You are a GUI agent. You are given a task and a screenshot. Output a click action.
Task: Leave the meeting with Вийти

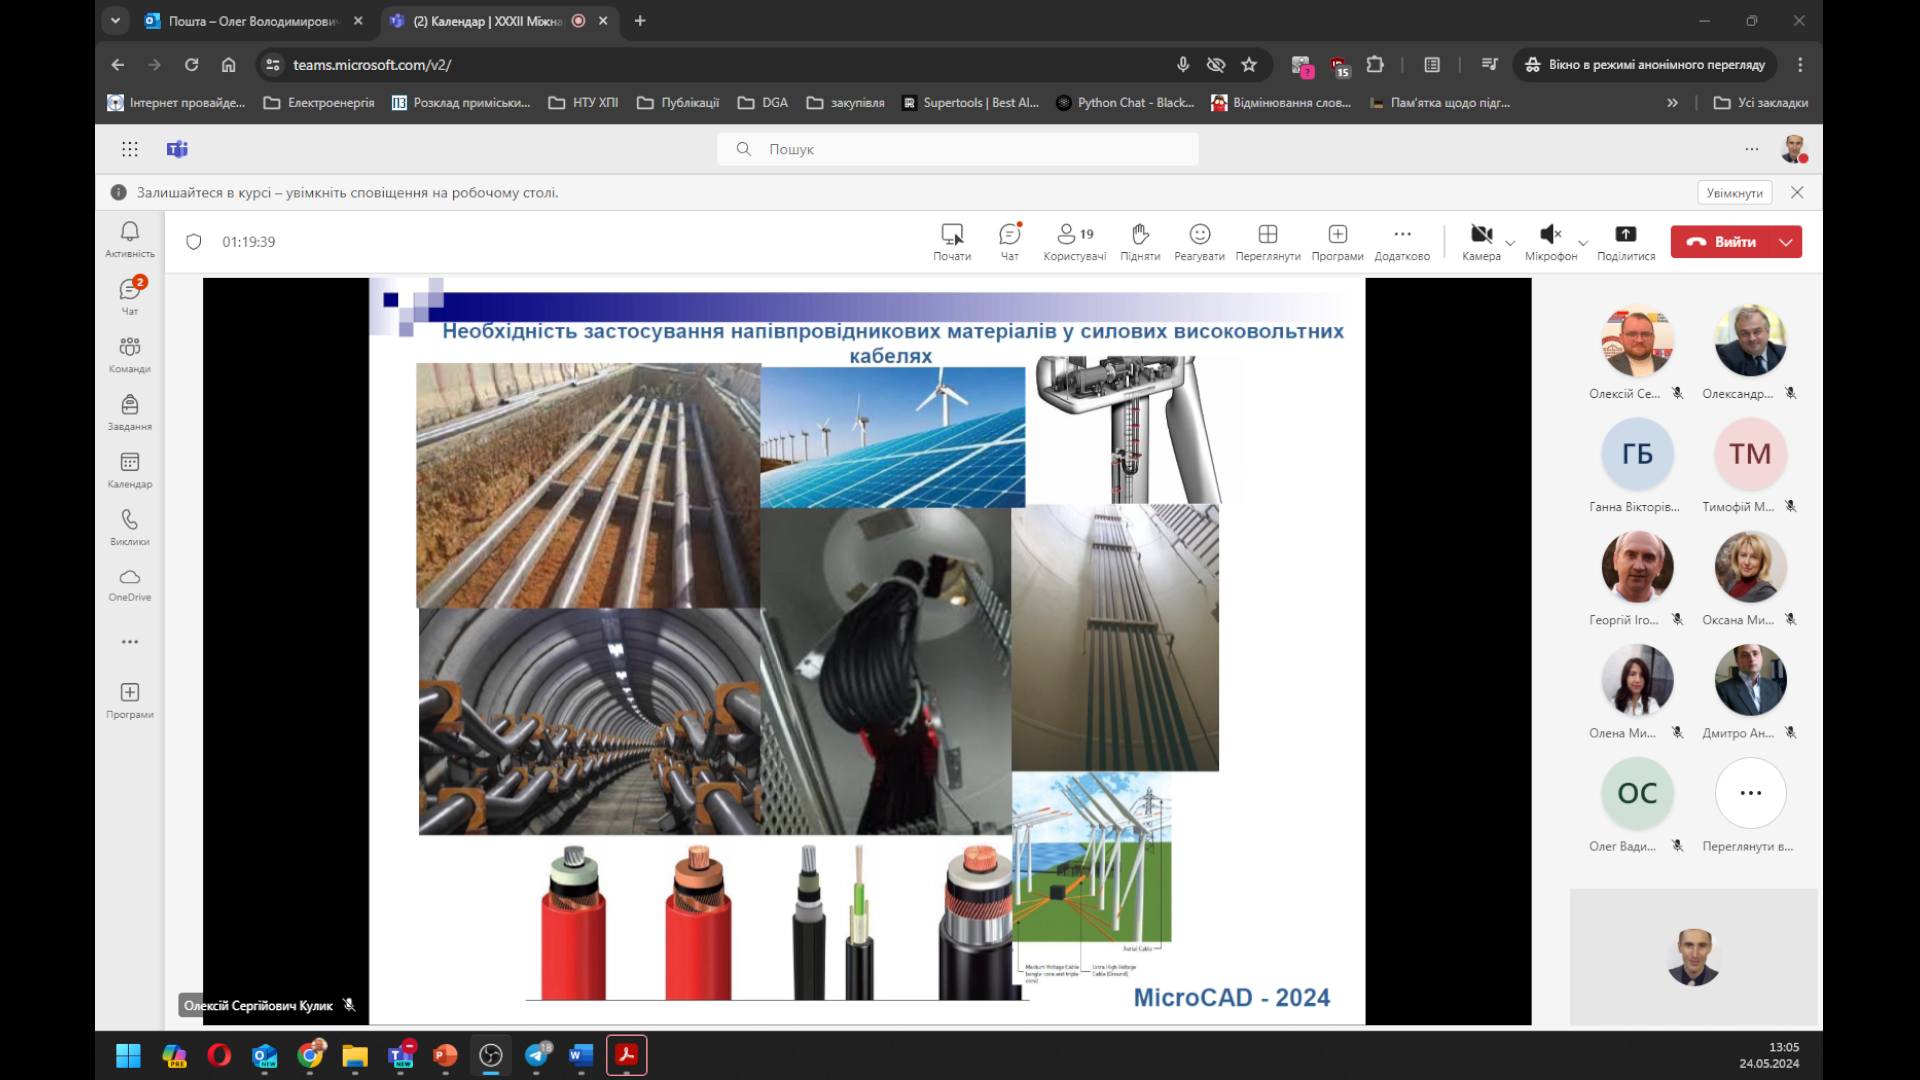(x=1722, y=242)
